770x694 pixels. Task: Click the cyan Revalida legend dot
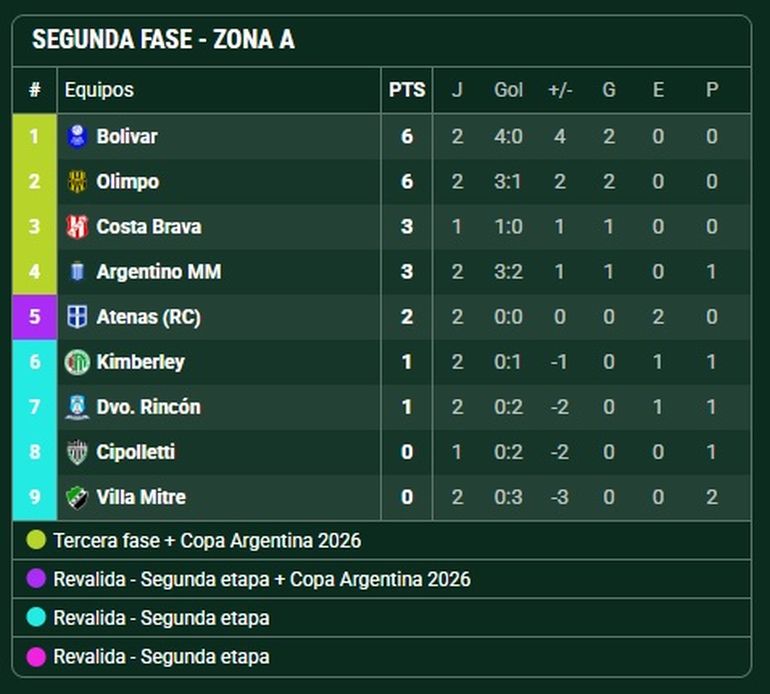point(37,618)
